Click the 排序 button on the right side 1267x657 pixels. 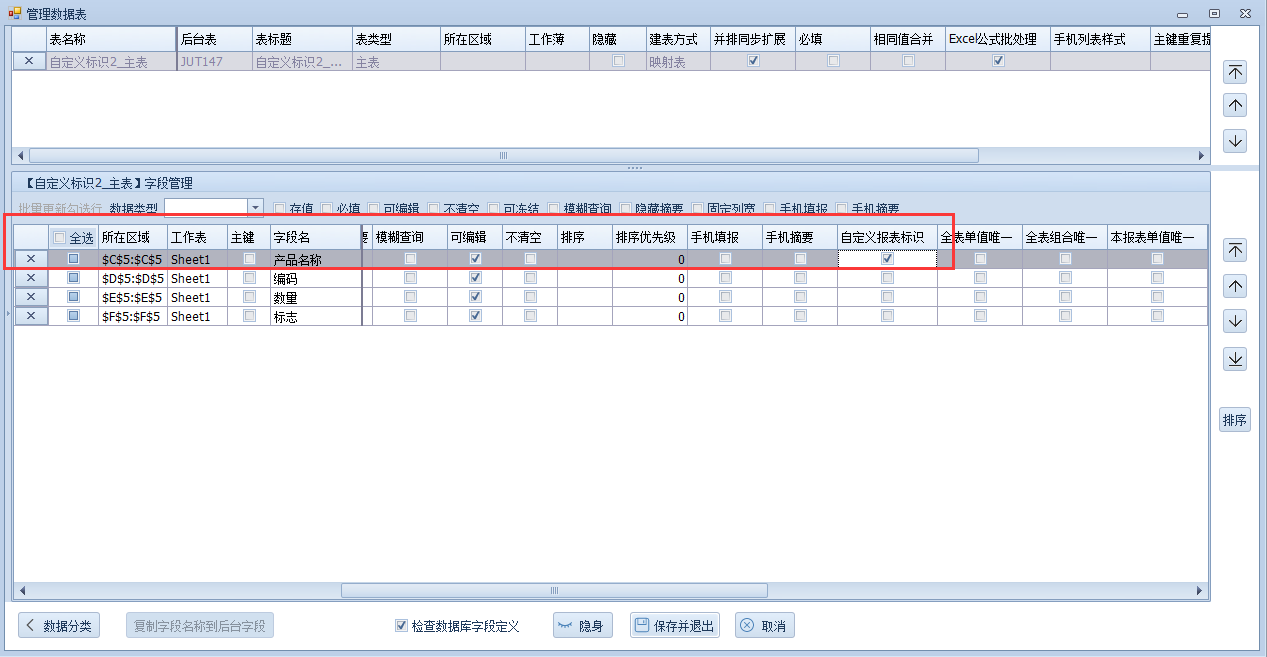point(1235,420)
